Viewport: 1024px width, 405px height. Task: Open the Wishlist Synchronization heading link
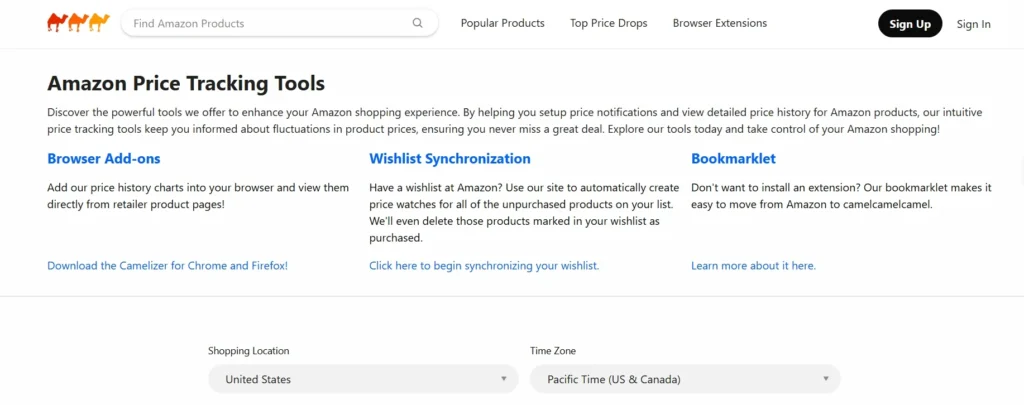coord(450,158)
